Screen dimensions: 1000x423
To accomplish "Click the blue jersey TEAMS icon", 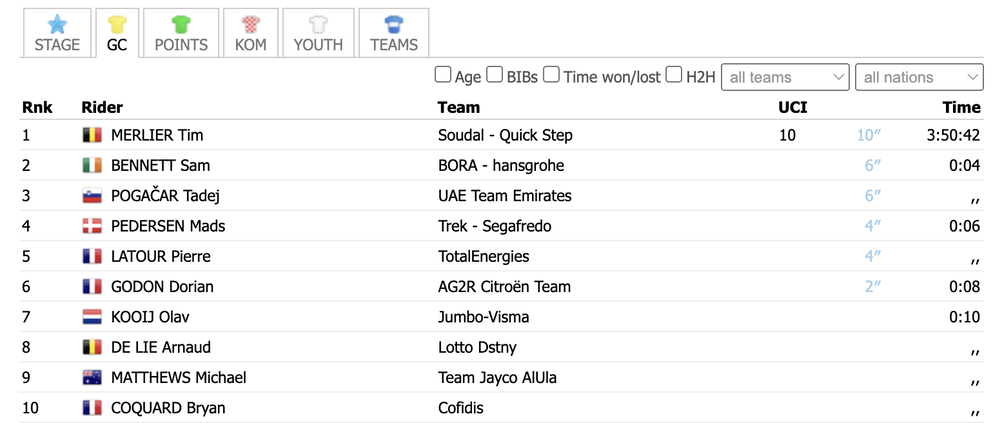I will click(394, 25).
